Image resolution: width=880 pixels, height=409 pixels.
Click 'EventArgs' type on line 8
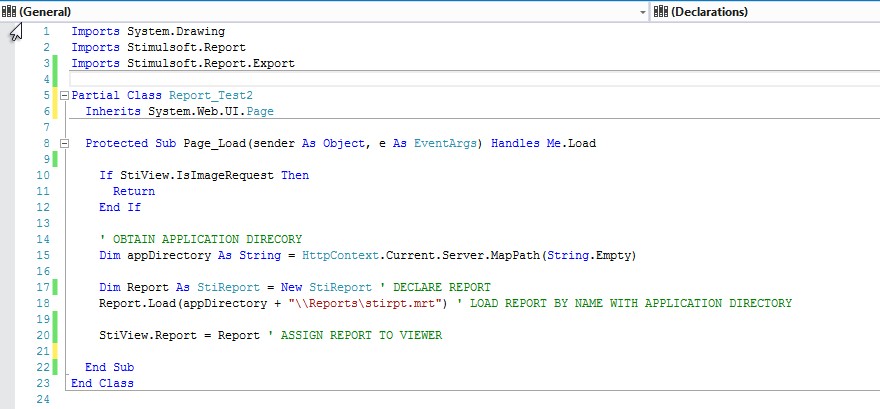pos(445,144)
